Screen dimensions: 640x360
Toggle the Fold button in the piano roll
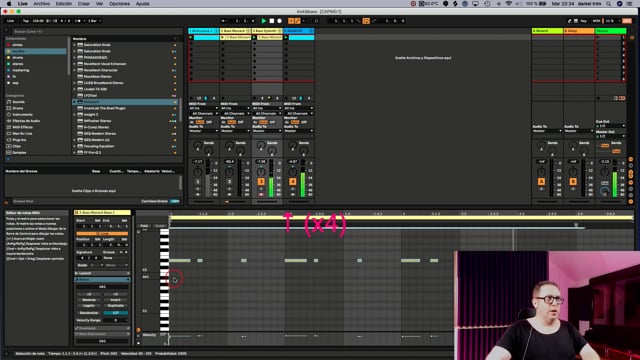[144, 226]
